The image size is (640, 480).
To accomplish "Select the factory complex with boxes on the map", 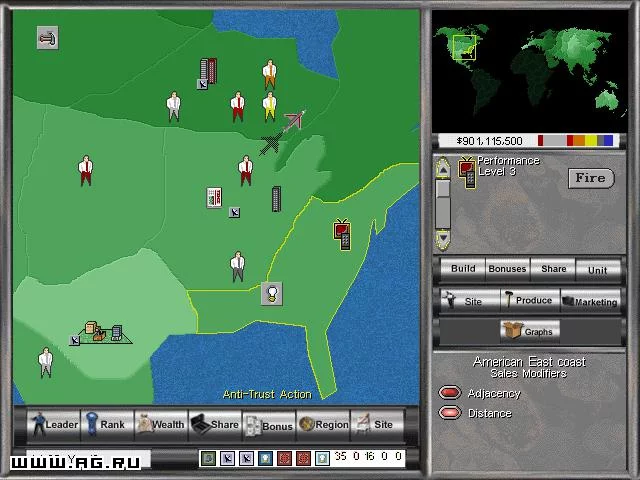I will [105, 332].
